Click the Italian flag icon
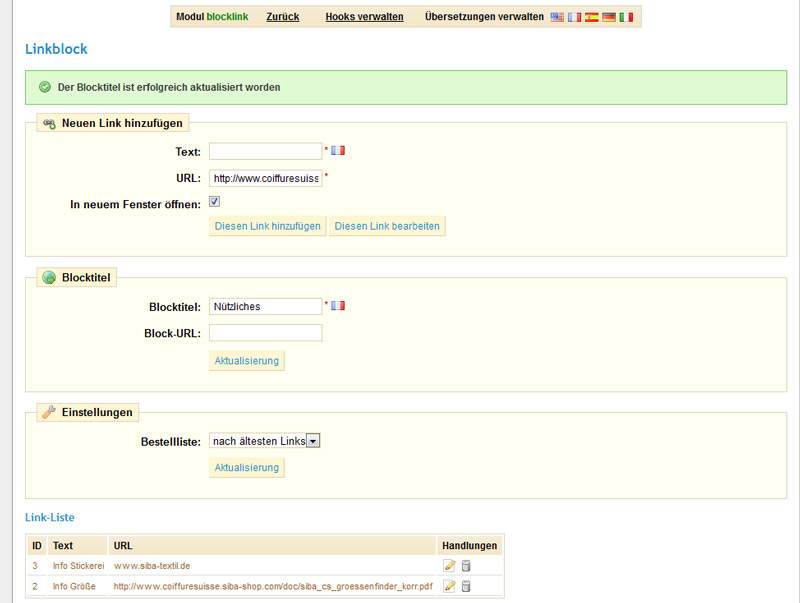This screenshot has width=800, height=603. pos(626,17)
